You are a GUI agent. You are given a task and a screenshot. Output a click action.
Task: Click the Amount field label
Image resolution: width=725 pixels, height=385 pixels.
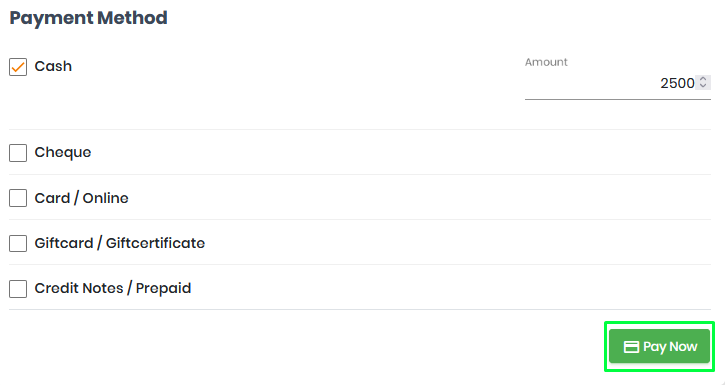pyautogui.click(x=546, y=62)
